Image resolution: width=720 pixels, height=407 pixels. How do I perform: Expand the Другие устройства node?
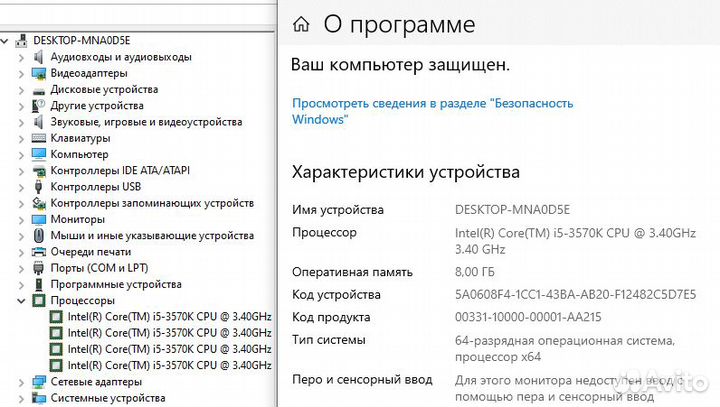[21, 106]
